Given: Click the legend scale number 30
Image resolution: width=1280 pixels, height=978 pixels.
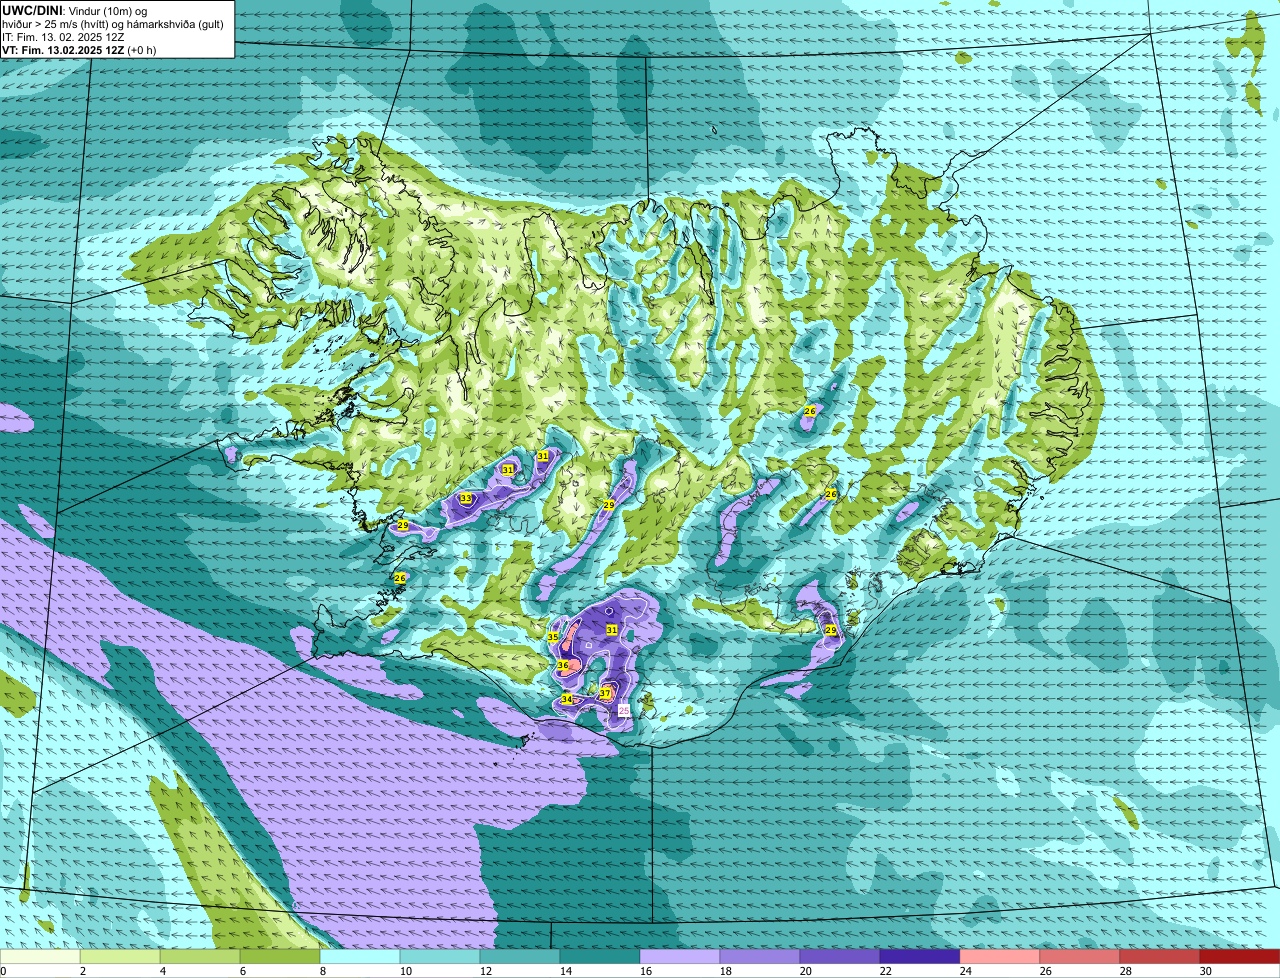Looking at the screenshot, I should 1205,971.
